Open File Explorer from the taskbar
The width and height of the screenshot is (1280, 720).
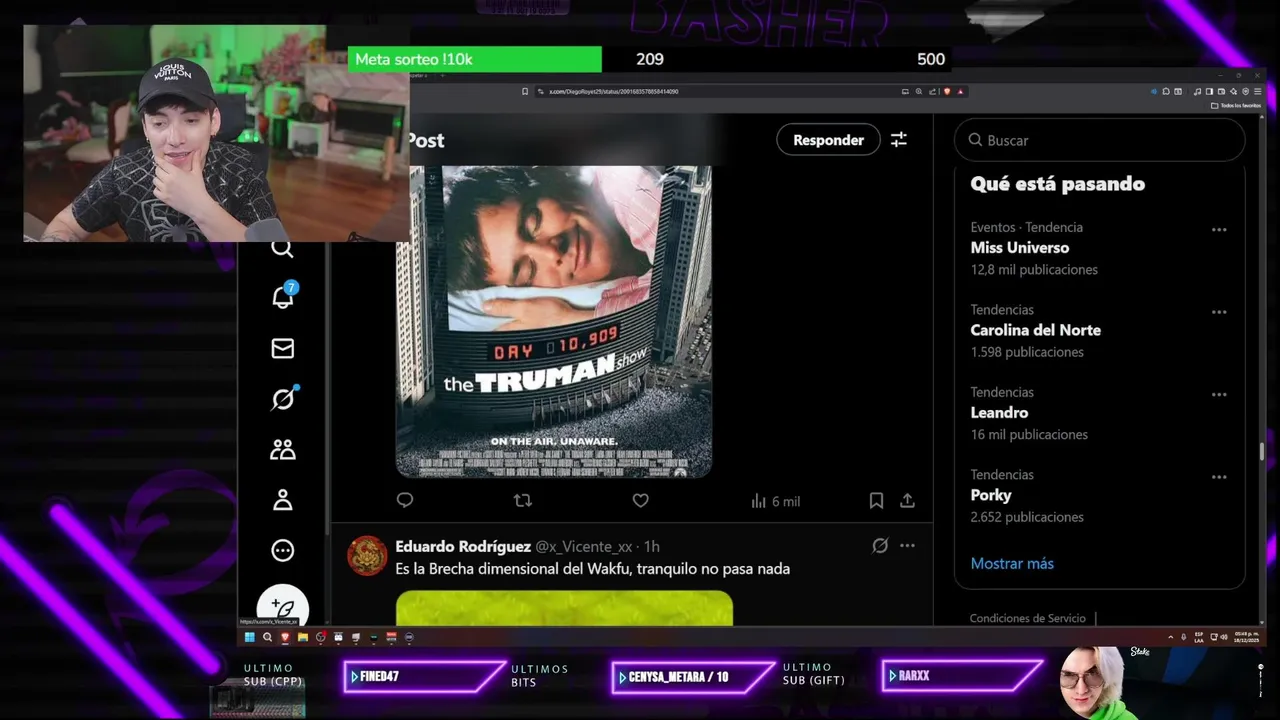303,637
